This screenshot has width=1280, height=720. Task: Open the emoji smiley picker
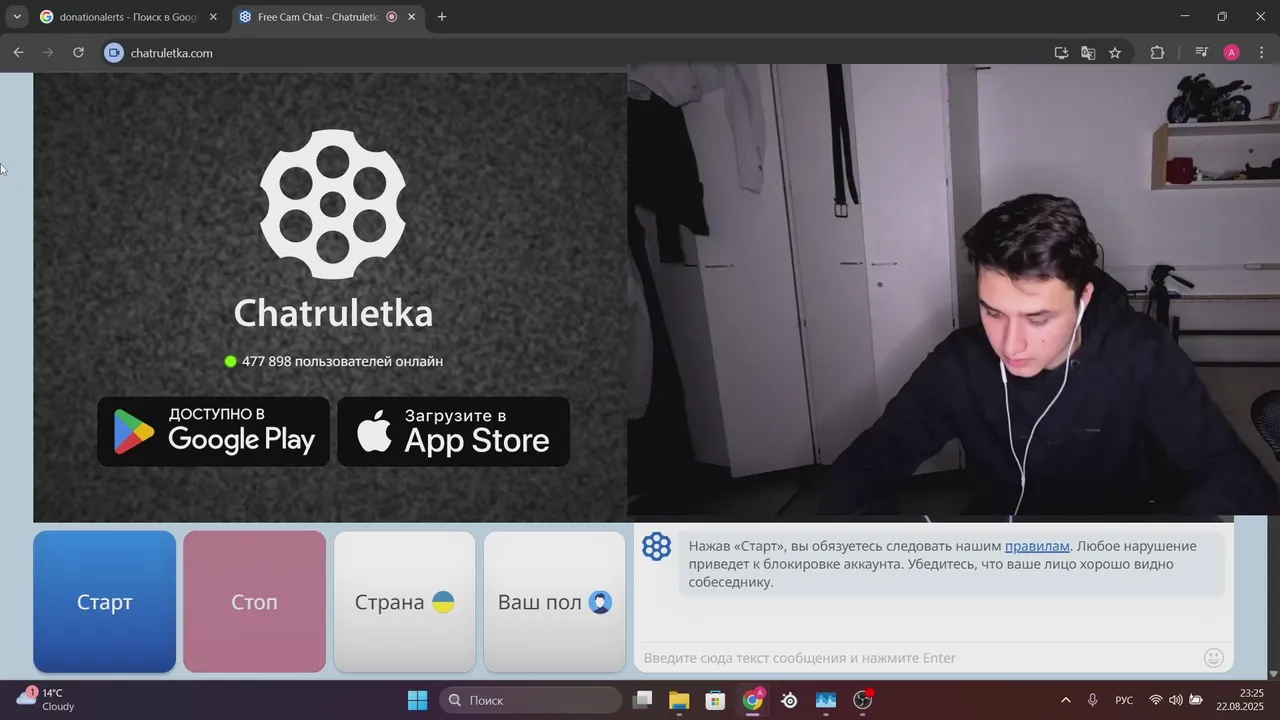[1214, 658]
